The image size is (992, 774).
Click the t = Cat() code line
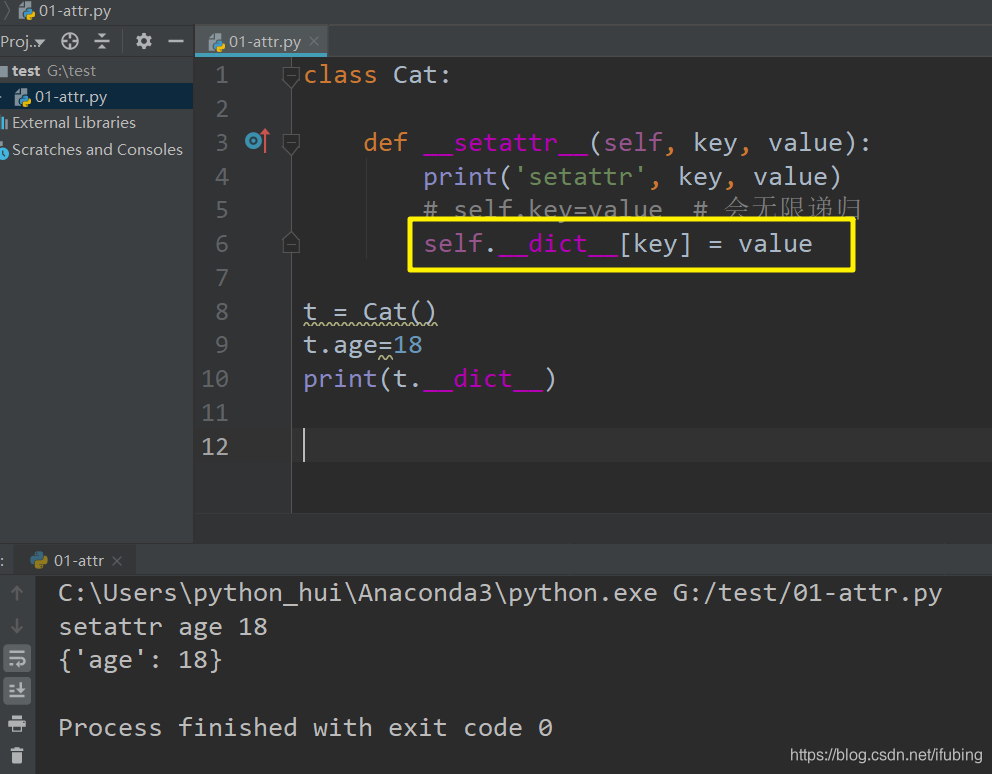point(369,312)
